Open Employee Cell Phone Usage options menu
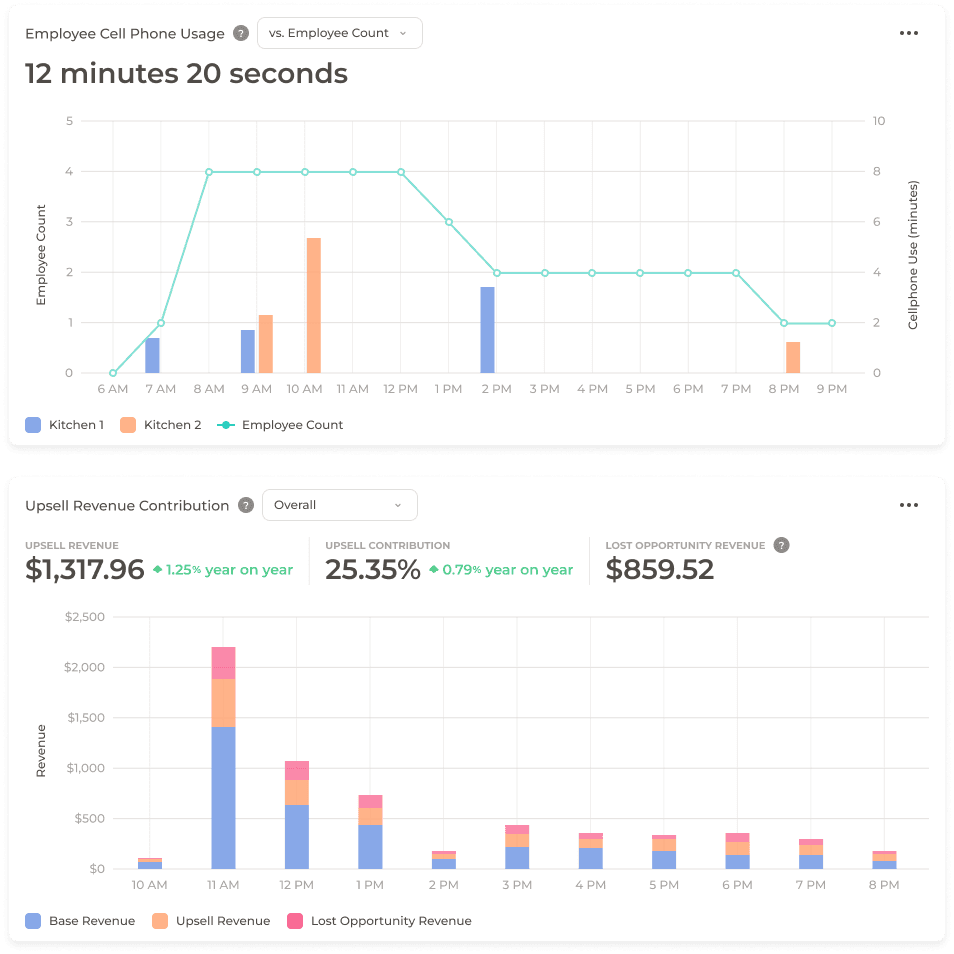The height and width of the screenshot is (954, 954). [908, 33]
